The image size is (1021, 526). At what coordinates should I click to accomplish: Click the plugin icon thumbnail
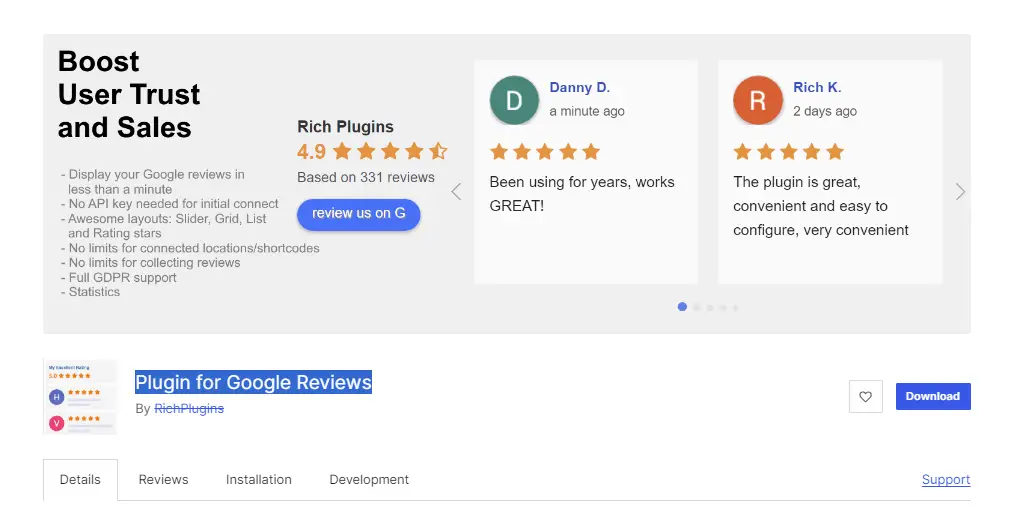pyautogui.click(x=80, y=396)
